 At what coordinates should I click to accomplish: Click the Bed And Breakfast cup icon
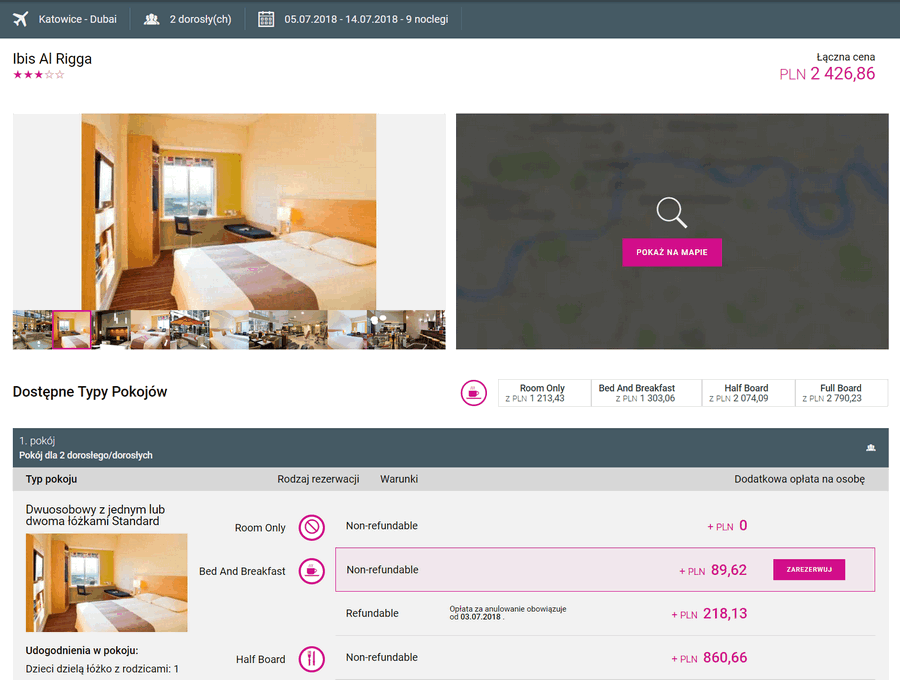pos(312,571)
